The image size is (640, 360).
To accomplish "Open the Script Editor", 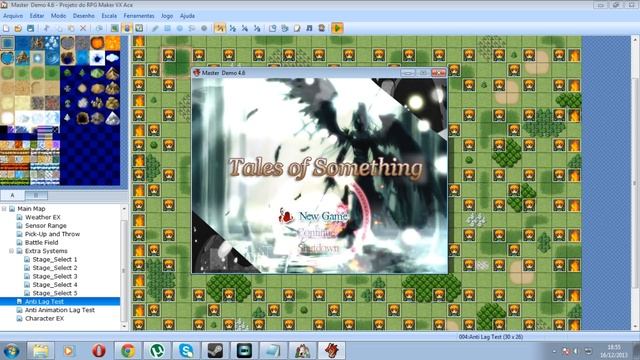I will pyautogui.click(x=297, y=28).
